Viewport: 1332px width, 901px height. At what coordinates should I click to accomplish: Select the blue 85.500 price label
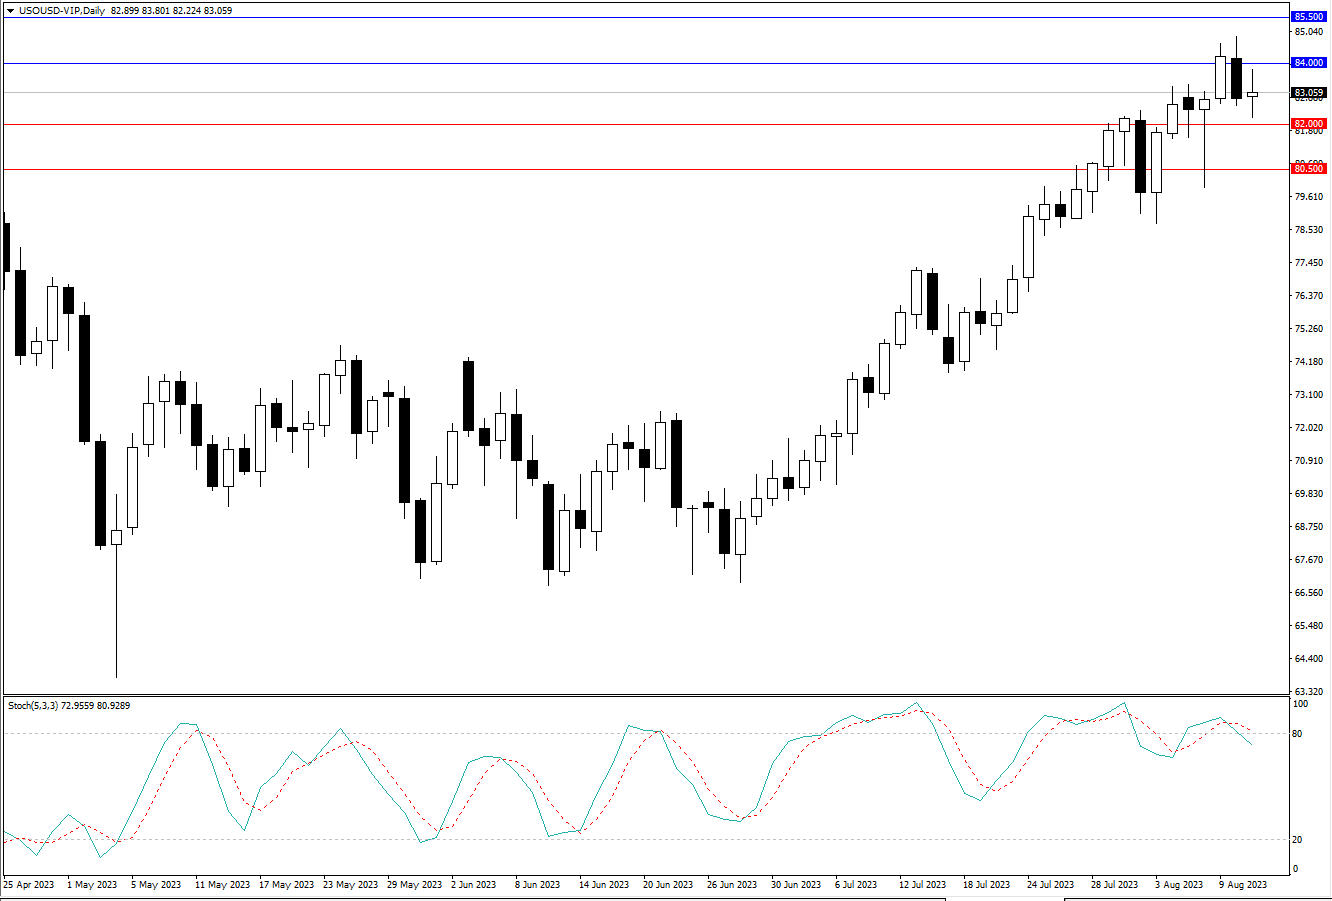tap(1309, 17)
